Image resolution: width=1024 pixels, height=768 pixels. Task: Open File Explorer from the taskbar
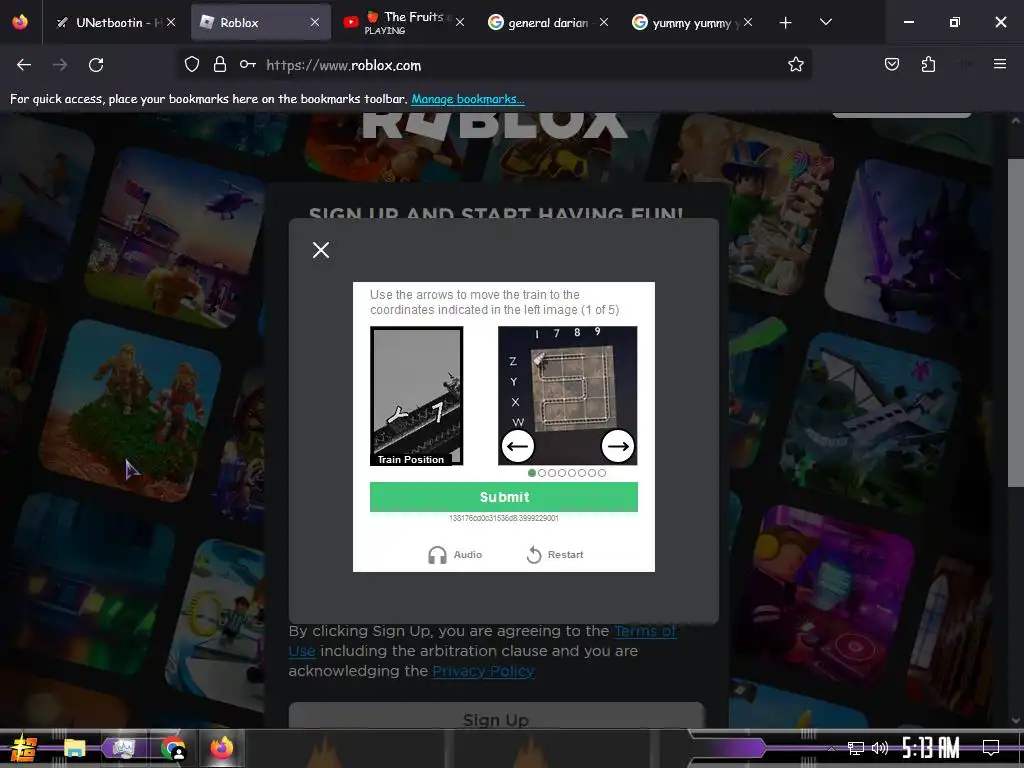coord(74,748)
